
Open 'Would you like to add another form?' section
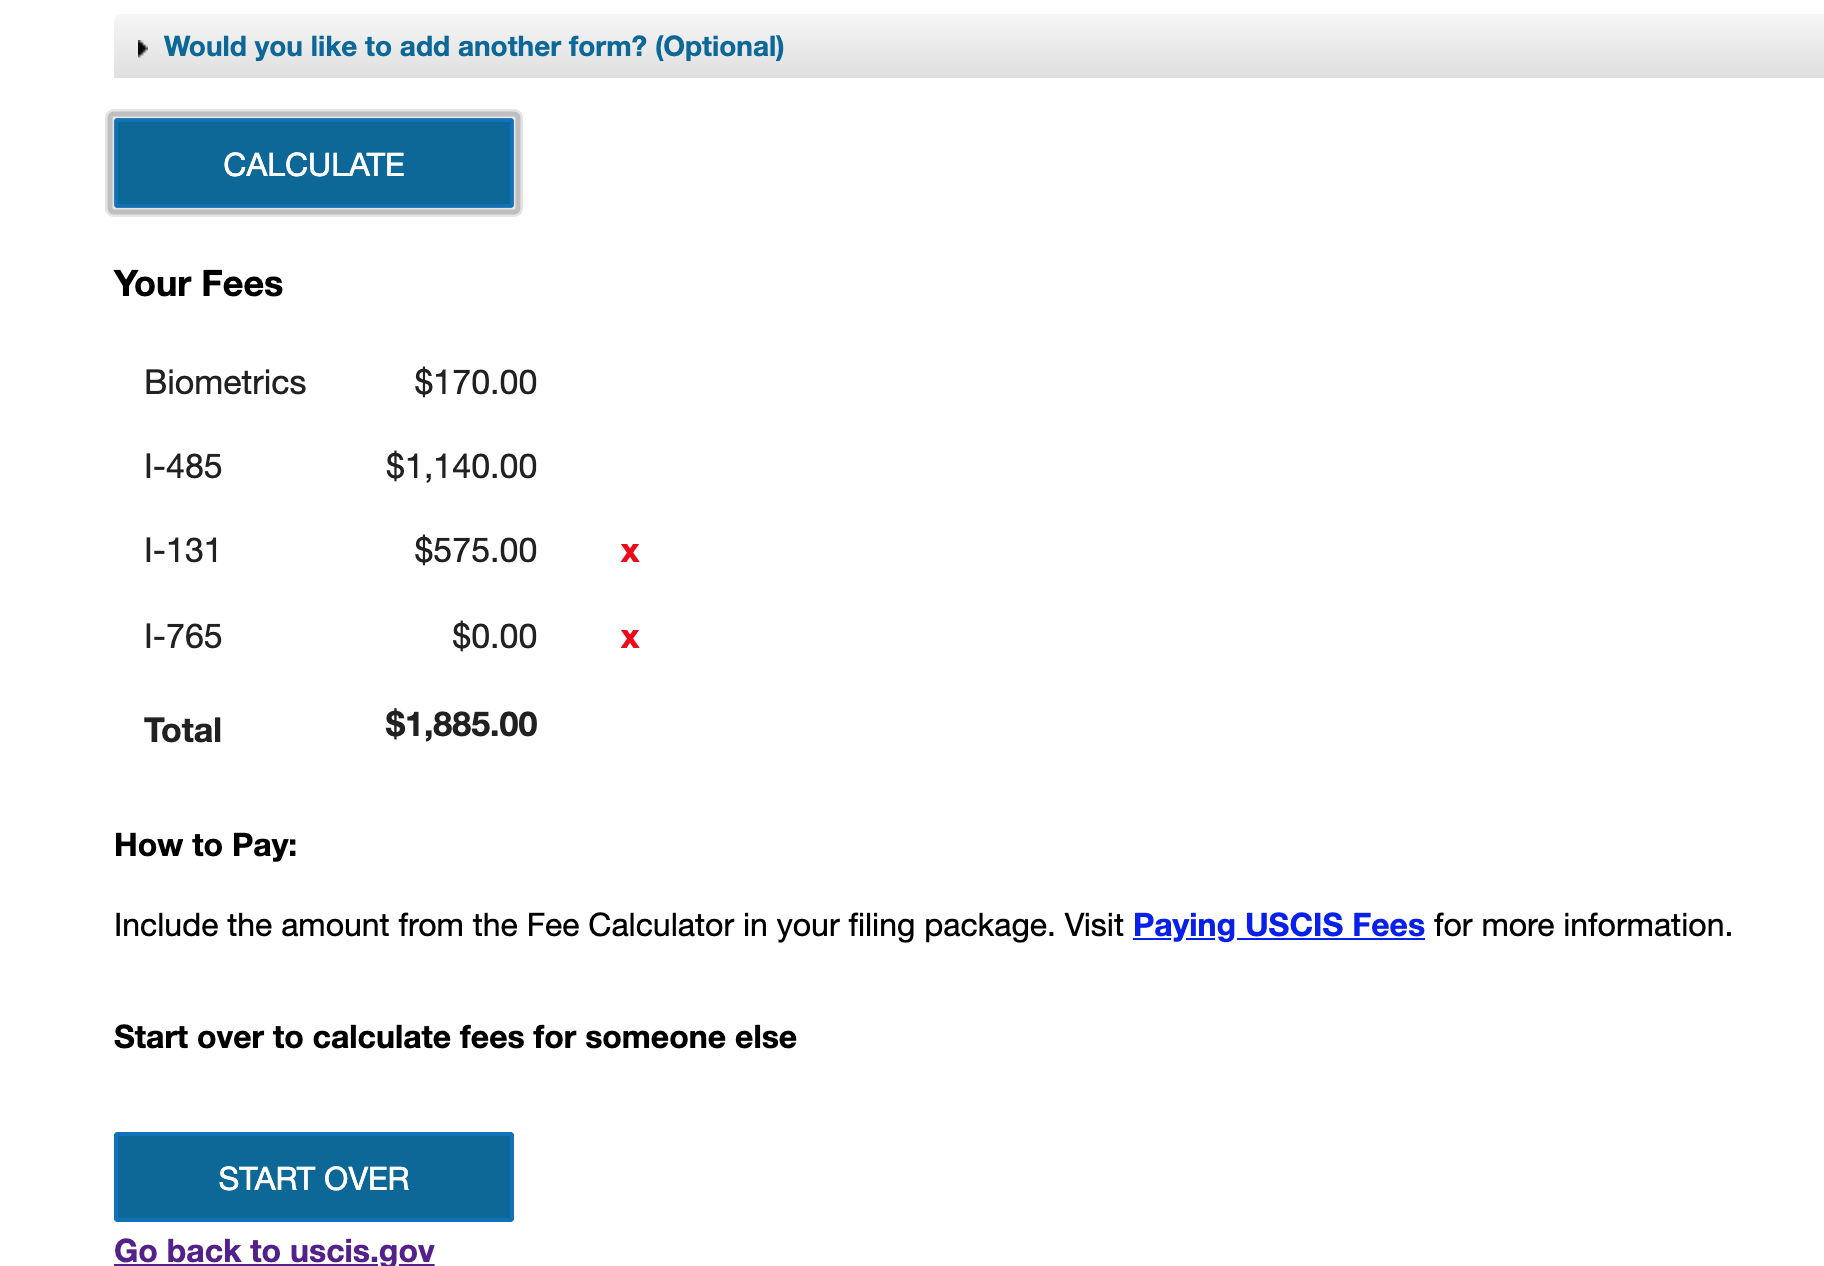coord(474,47)
